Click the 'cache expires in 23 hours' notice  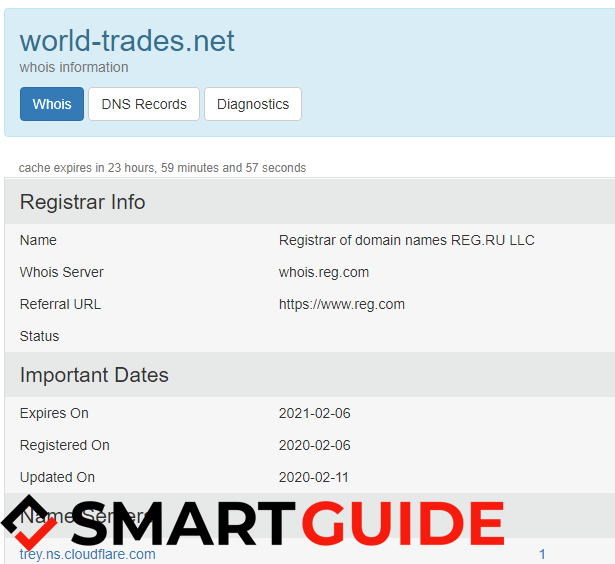coord(162,168)
